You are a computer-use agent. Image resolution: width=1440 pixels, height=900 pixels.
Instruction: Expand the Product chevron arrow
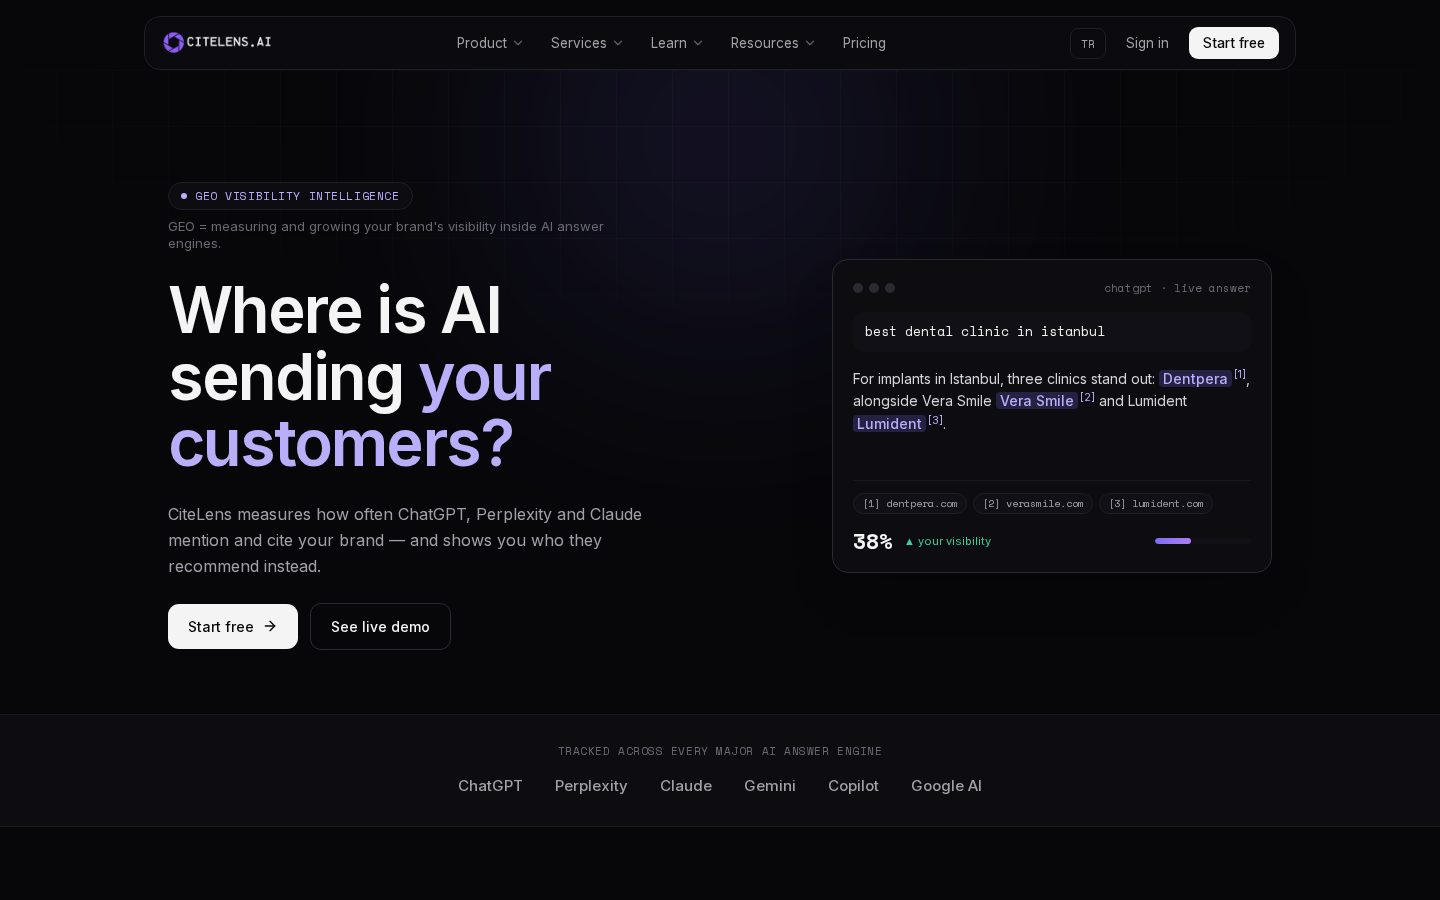coord(518,43)
